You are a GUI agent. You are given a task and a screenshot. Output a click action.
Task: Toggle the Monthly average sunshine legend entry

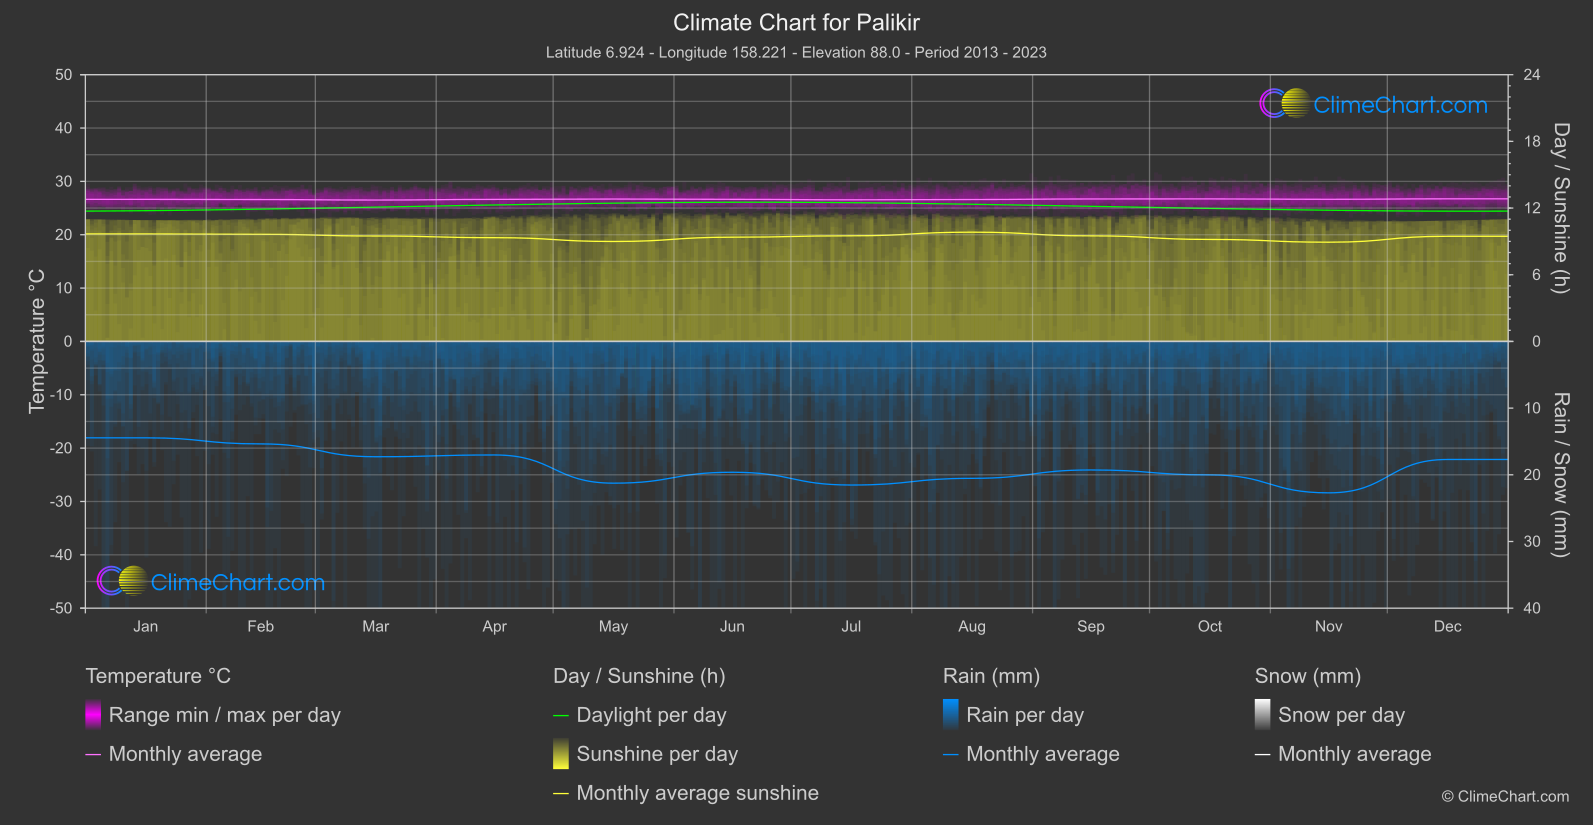coord(686,793)
